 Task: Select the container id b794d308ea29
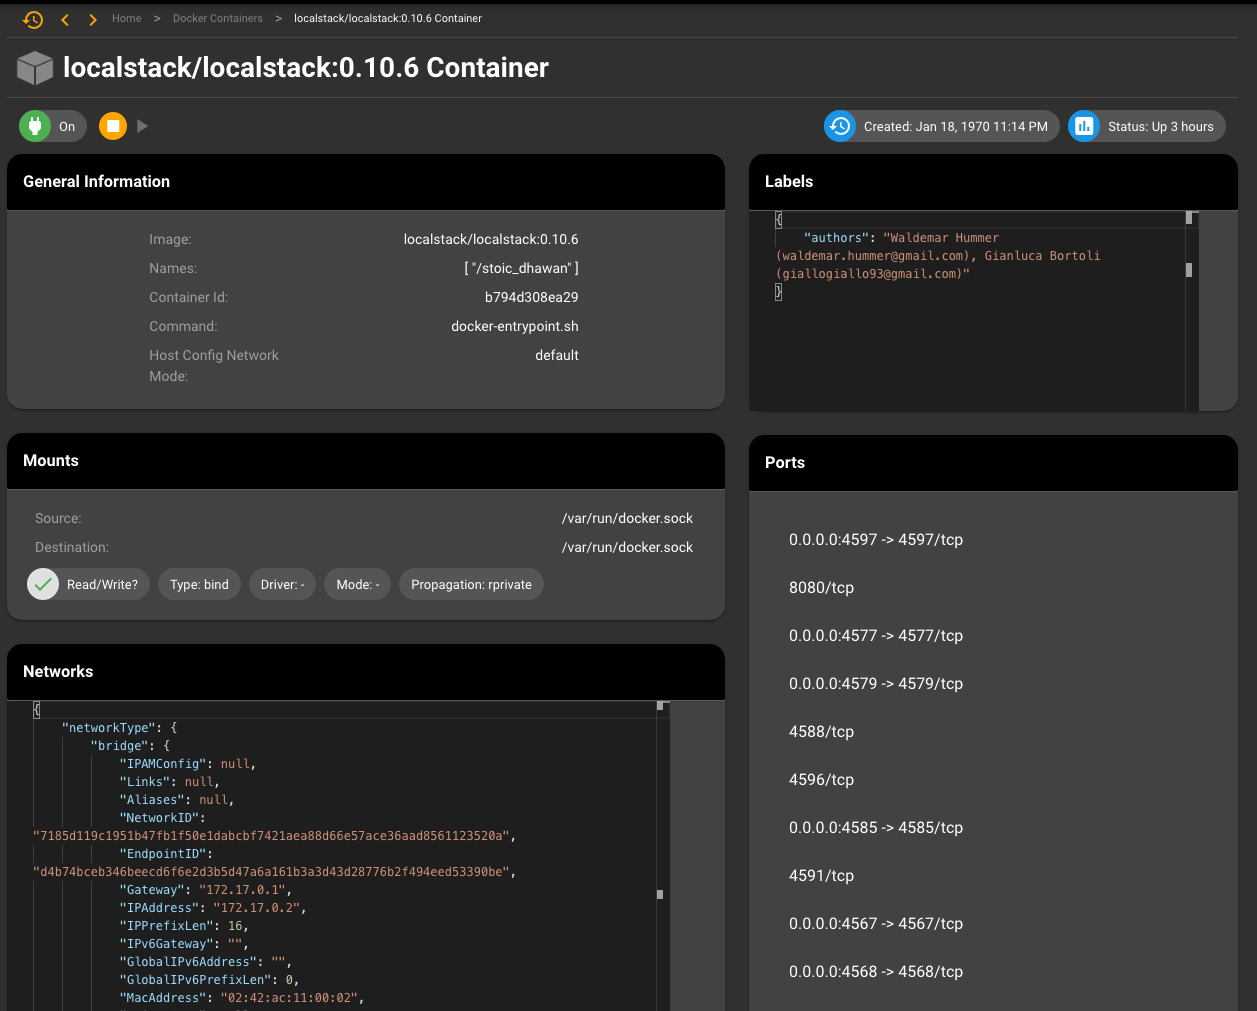[532, 298]
